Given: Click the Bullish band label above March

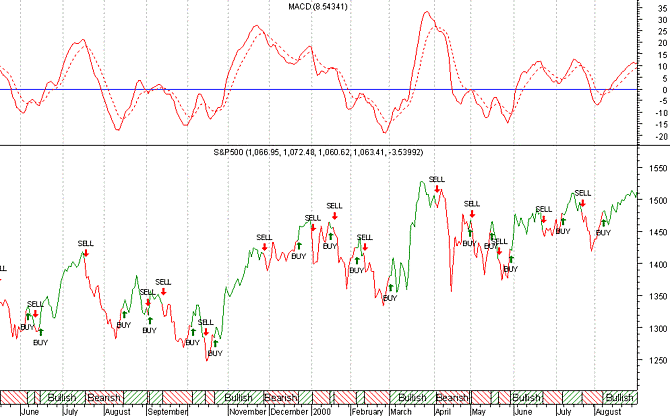Looking at the screenshot, I should pyautogui.click(x=412, y=398).
